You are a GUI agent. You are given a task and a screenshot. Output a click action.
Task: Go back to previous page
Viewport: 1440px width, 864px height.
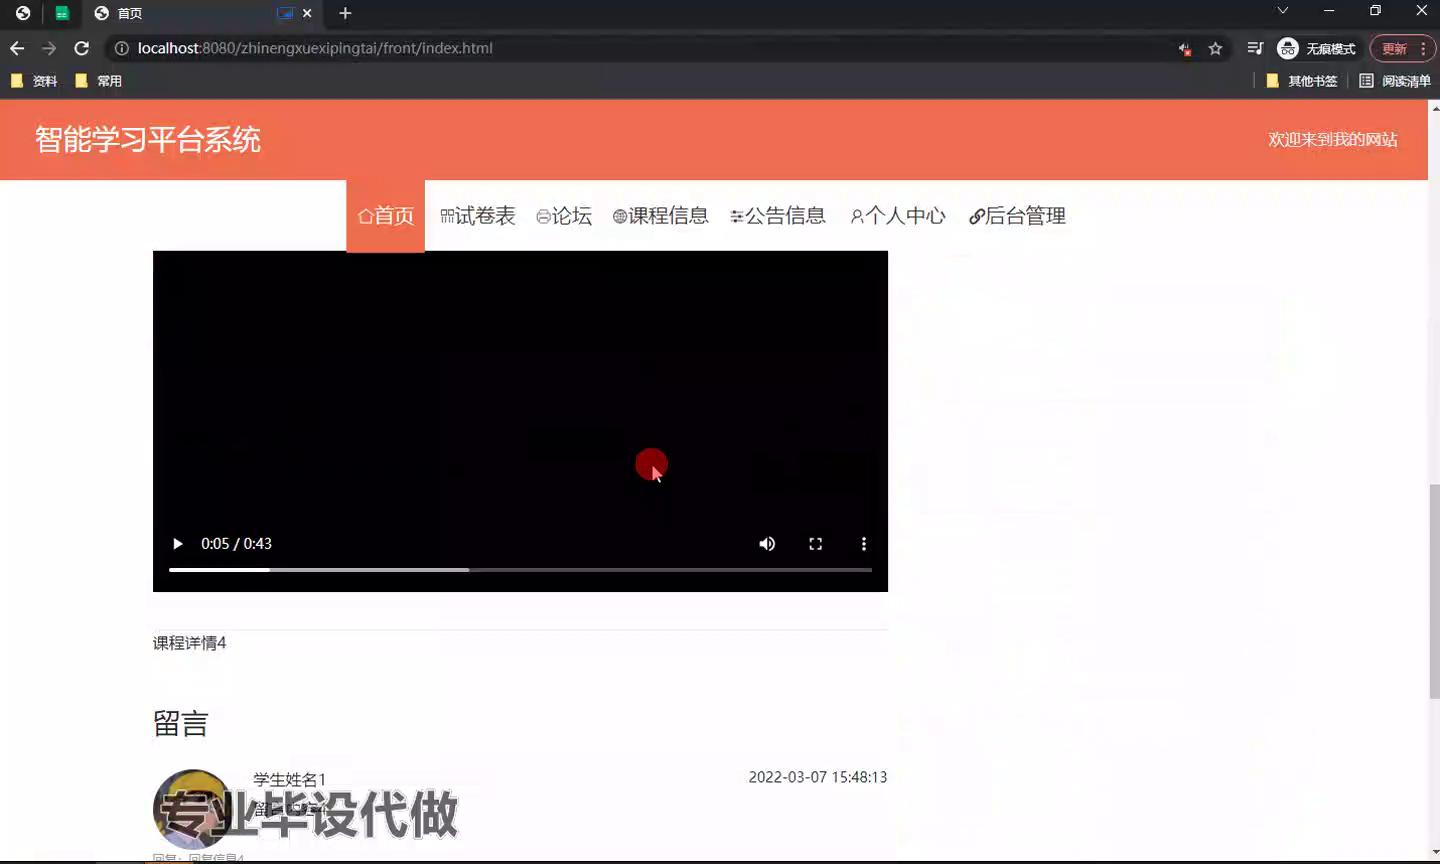click(17, 48)
